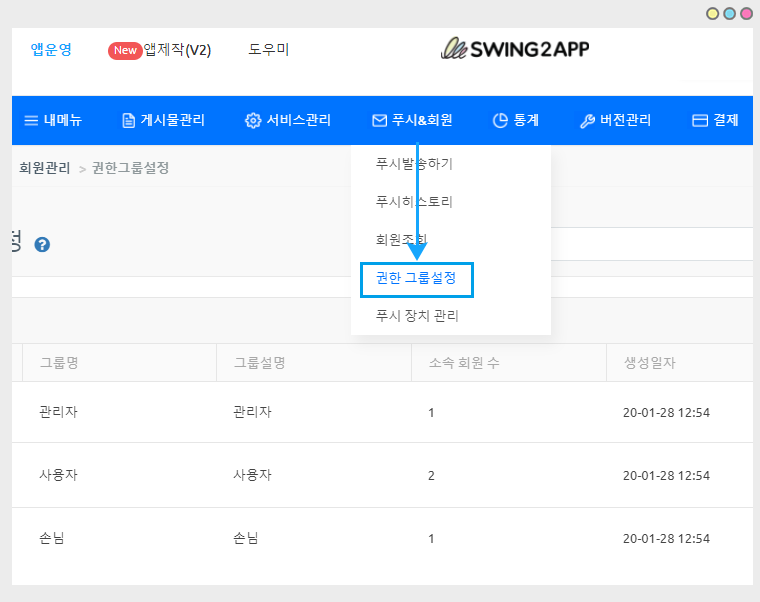Click the 생성일자 column header
Image resolution: width=760 pixels, height=602 pixels.
tap(648, 363)
